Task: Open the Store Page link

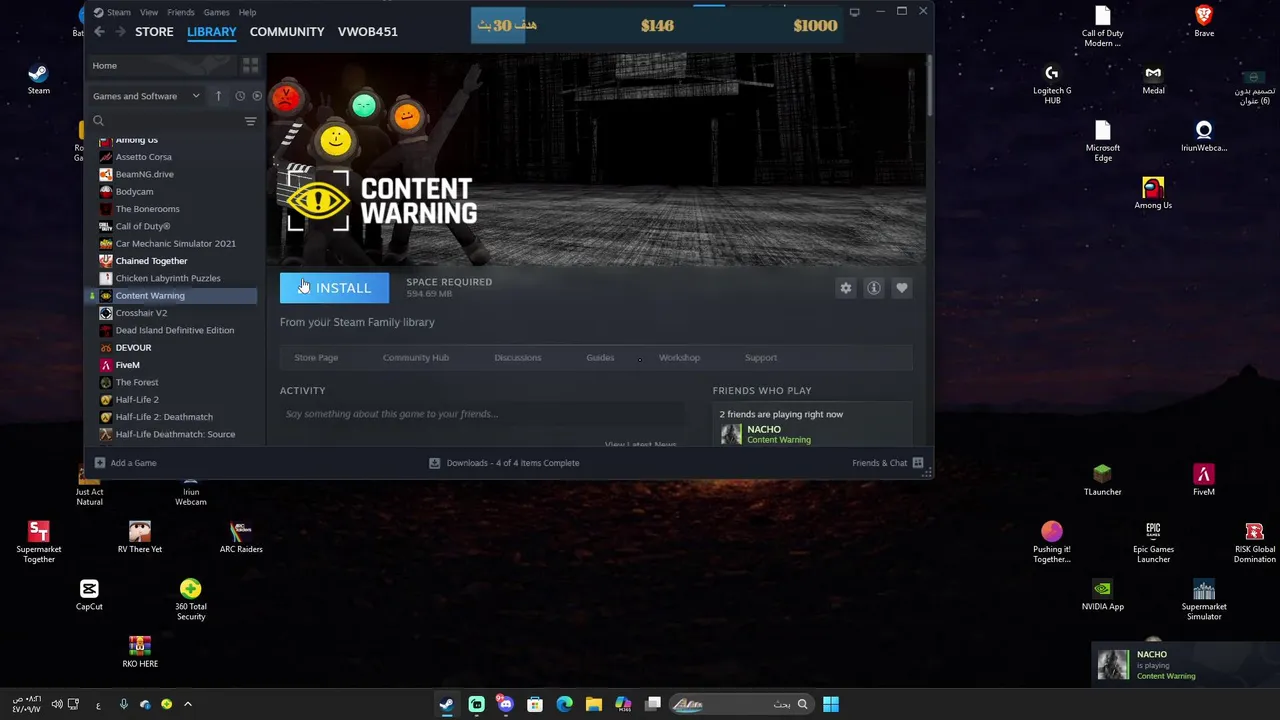Action: click(x=316, y=358)
